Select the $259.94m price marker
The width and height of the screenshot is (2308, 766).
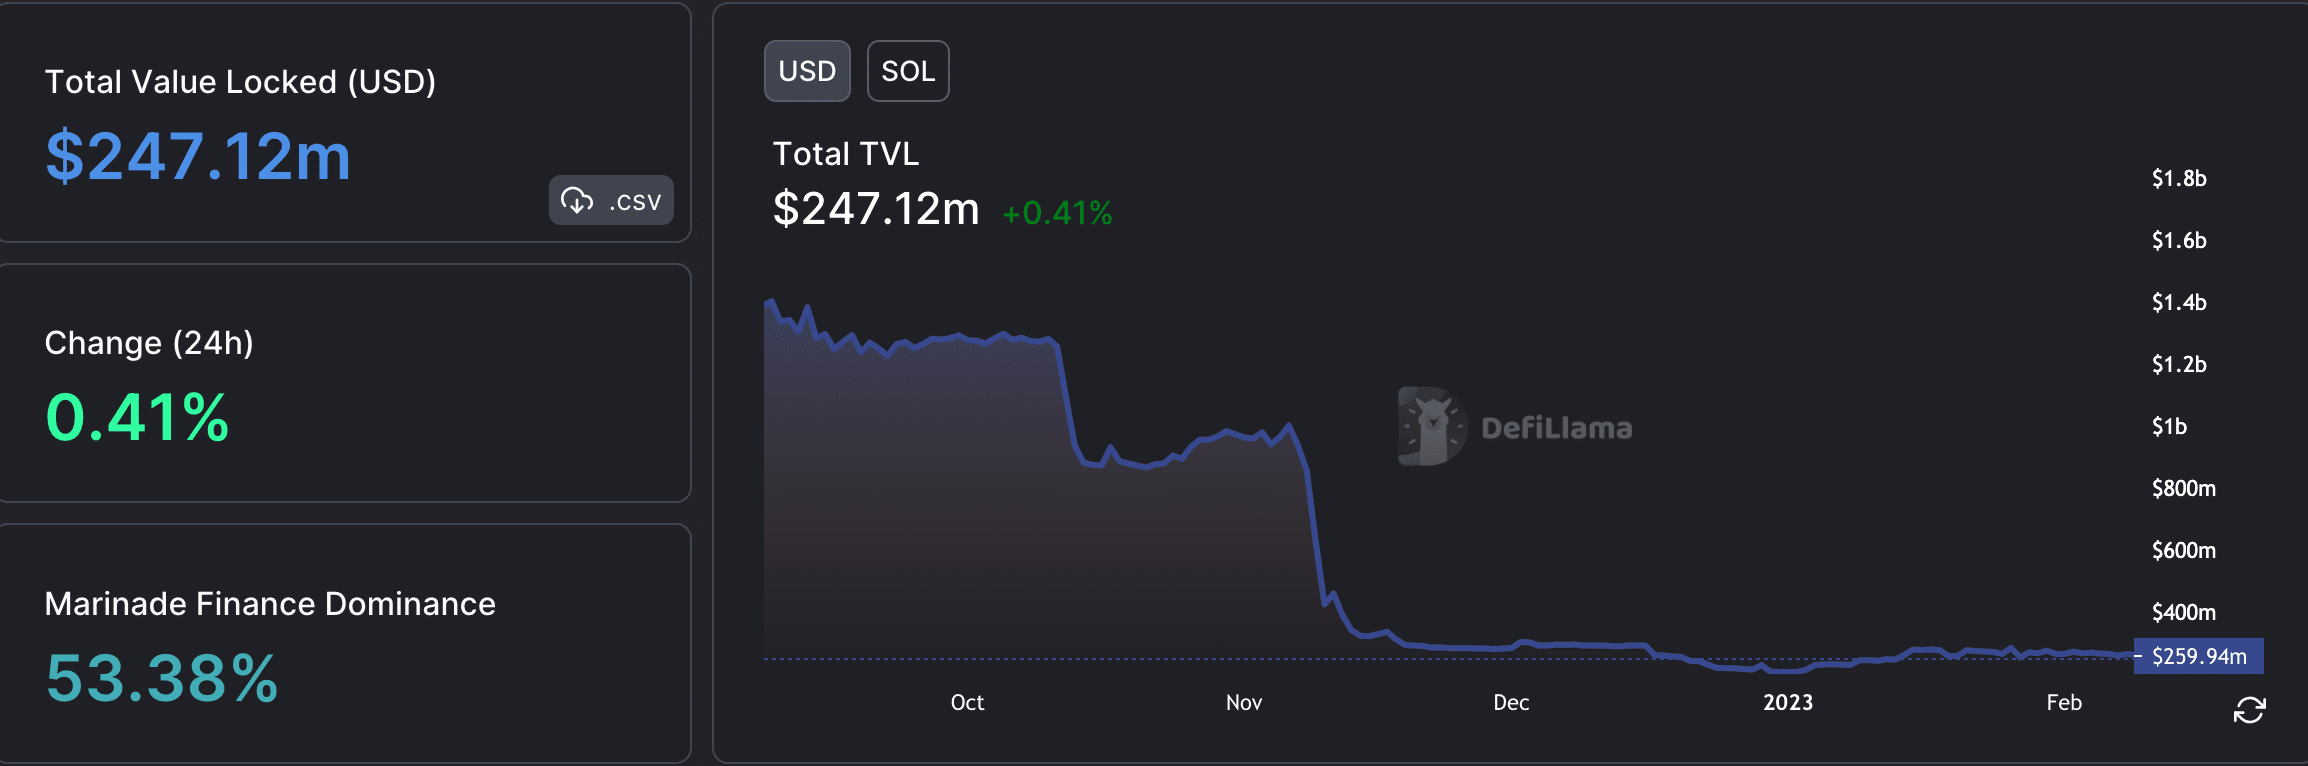tap(2199, 656)
